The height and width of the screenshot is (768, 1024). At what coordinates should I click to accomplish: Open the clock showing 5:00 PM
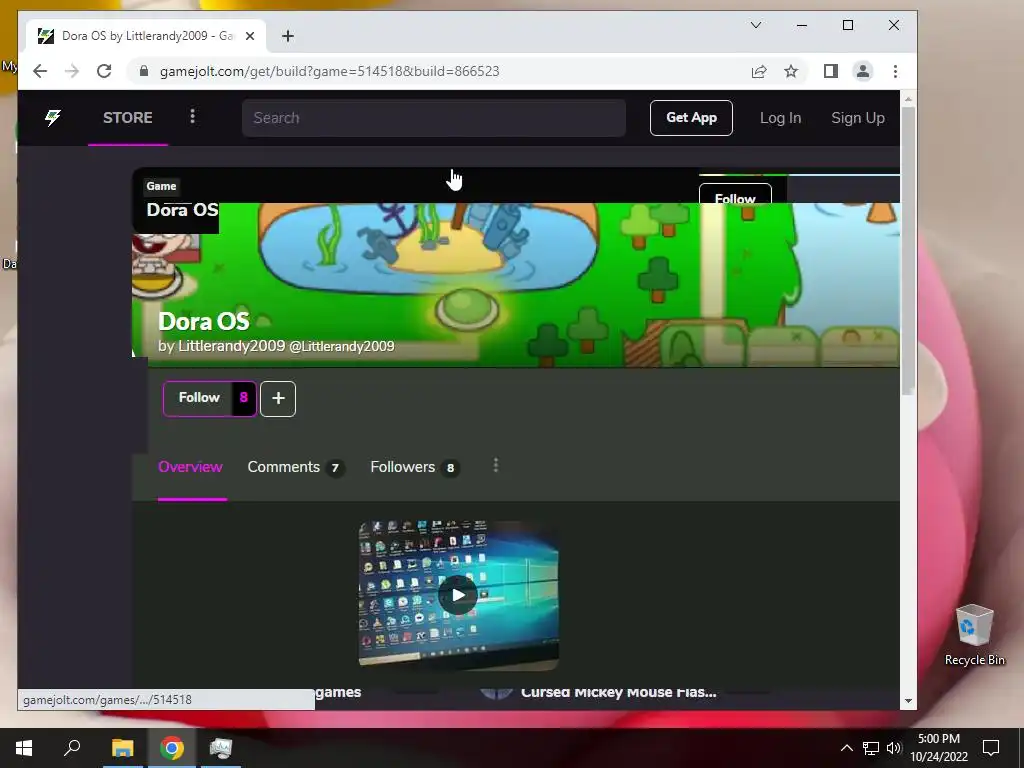[938, 748]
